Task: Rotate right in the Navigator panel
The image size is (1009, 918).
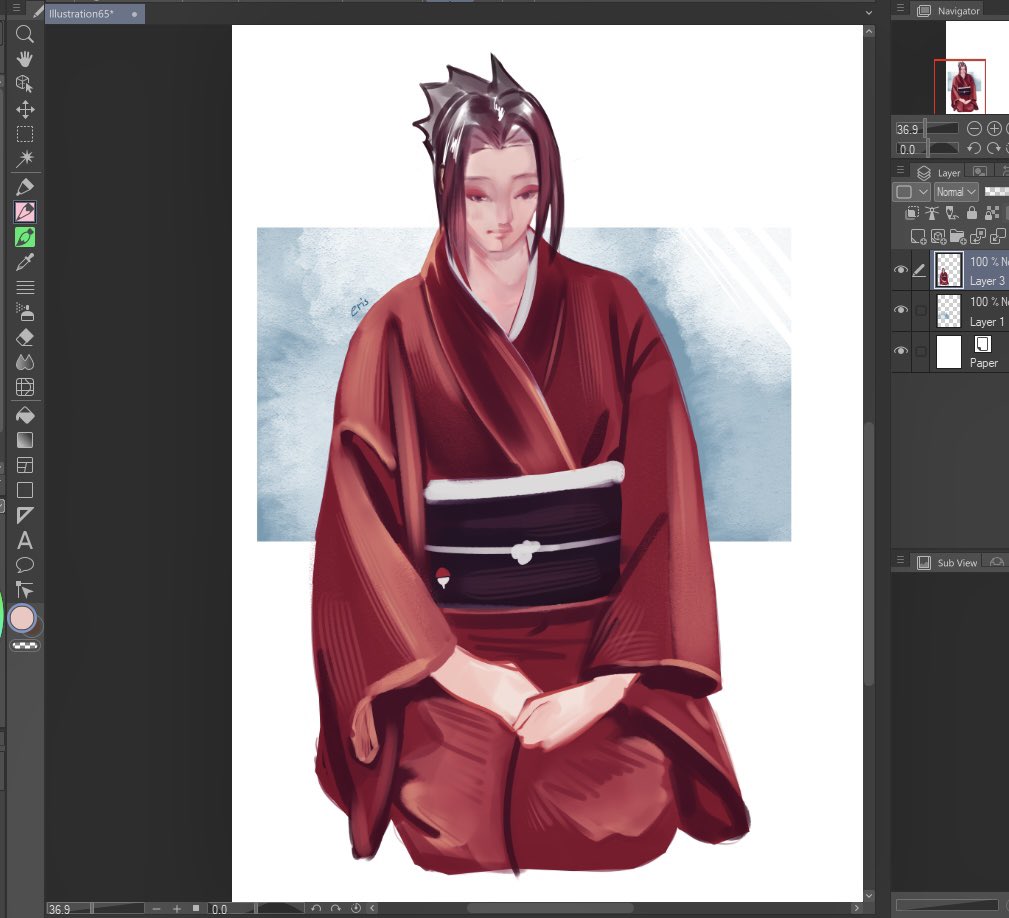Action: coord(994,149)
